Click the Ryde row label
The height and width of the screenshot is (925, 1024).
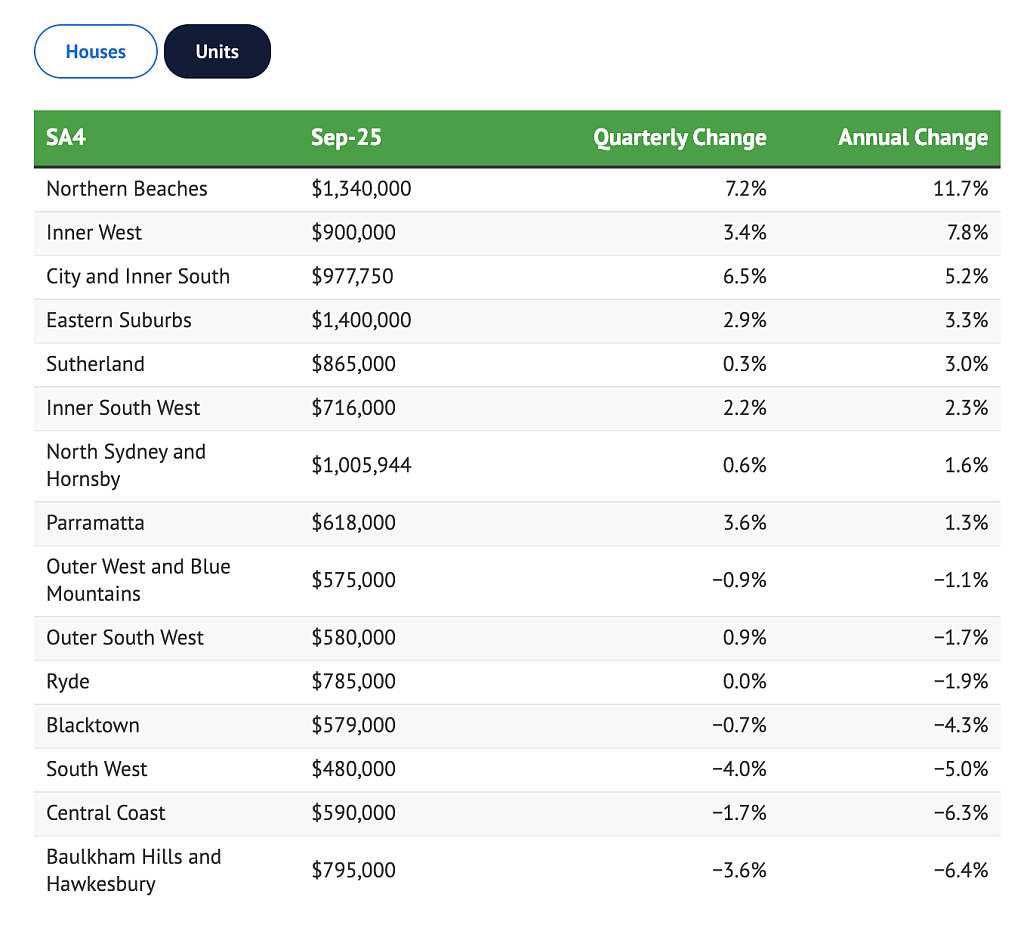(68, 682)
